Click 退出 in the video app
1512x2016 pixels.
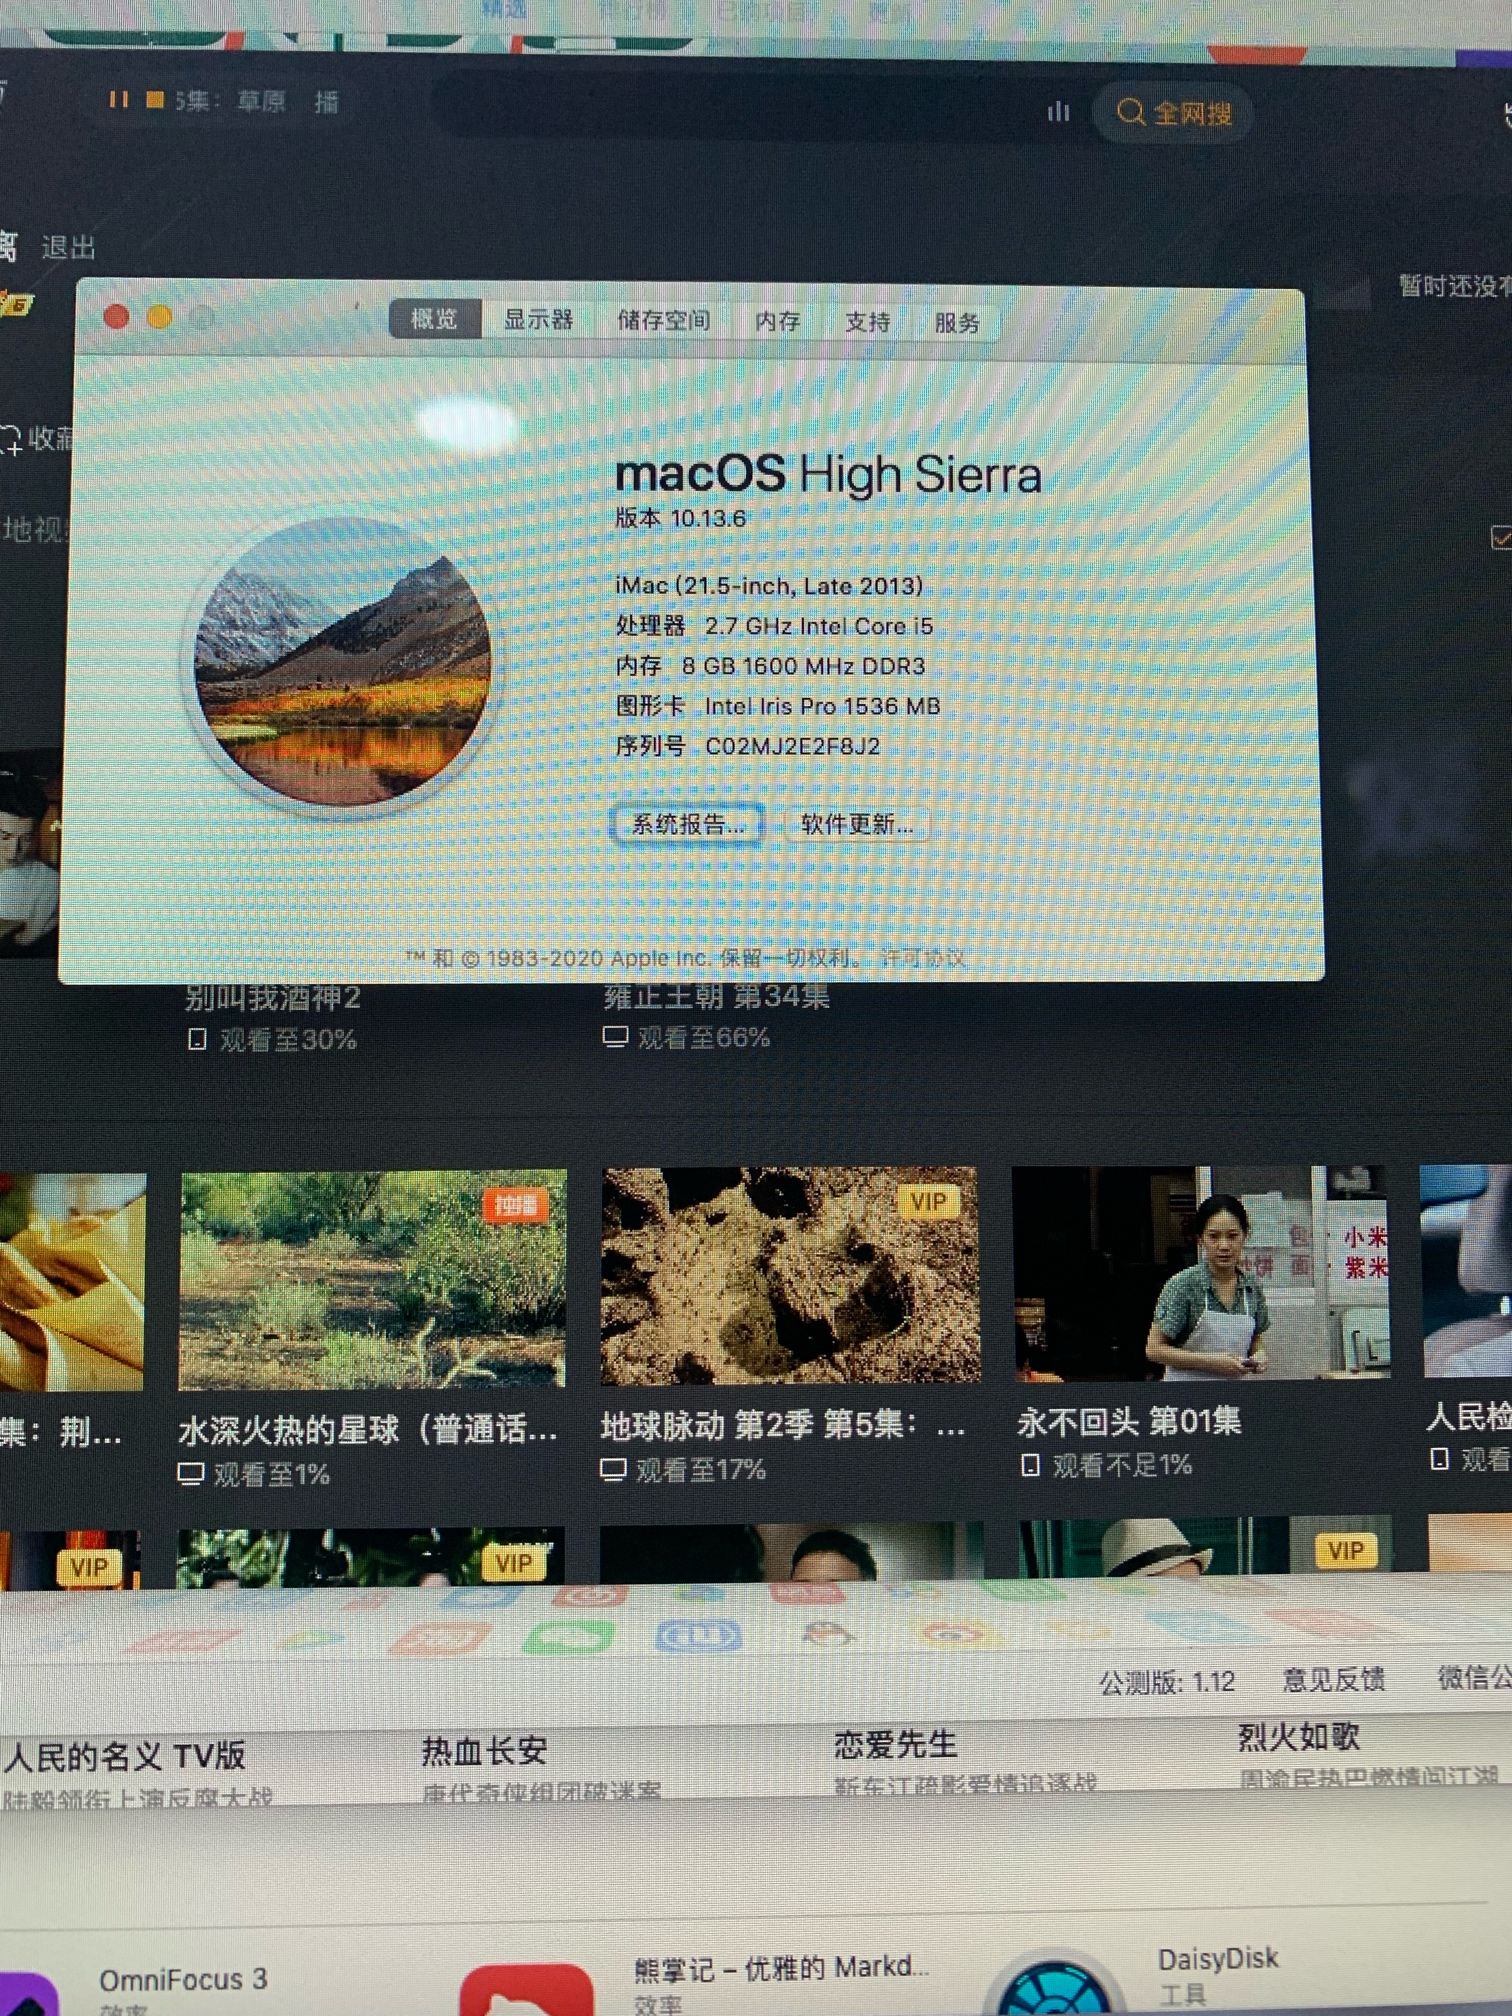(x=69, y=248)
